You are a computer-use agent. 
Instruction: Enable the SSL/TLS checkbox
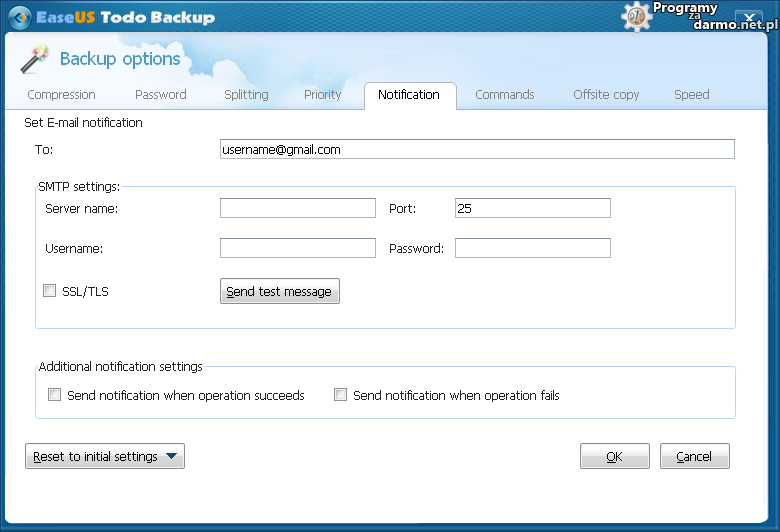[x=49, y=291]
